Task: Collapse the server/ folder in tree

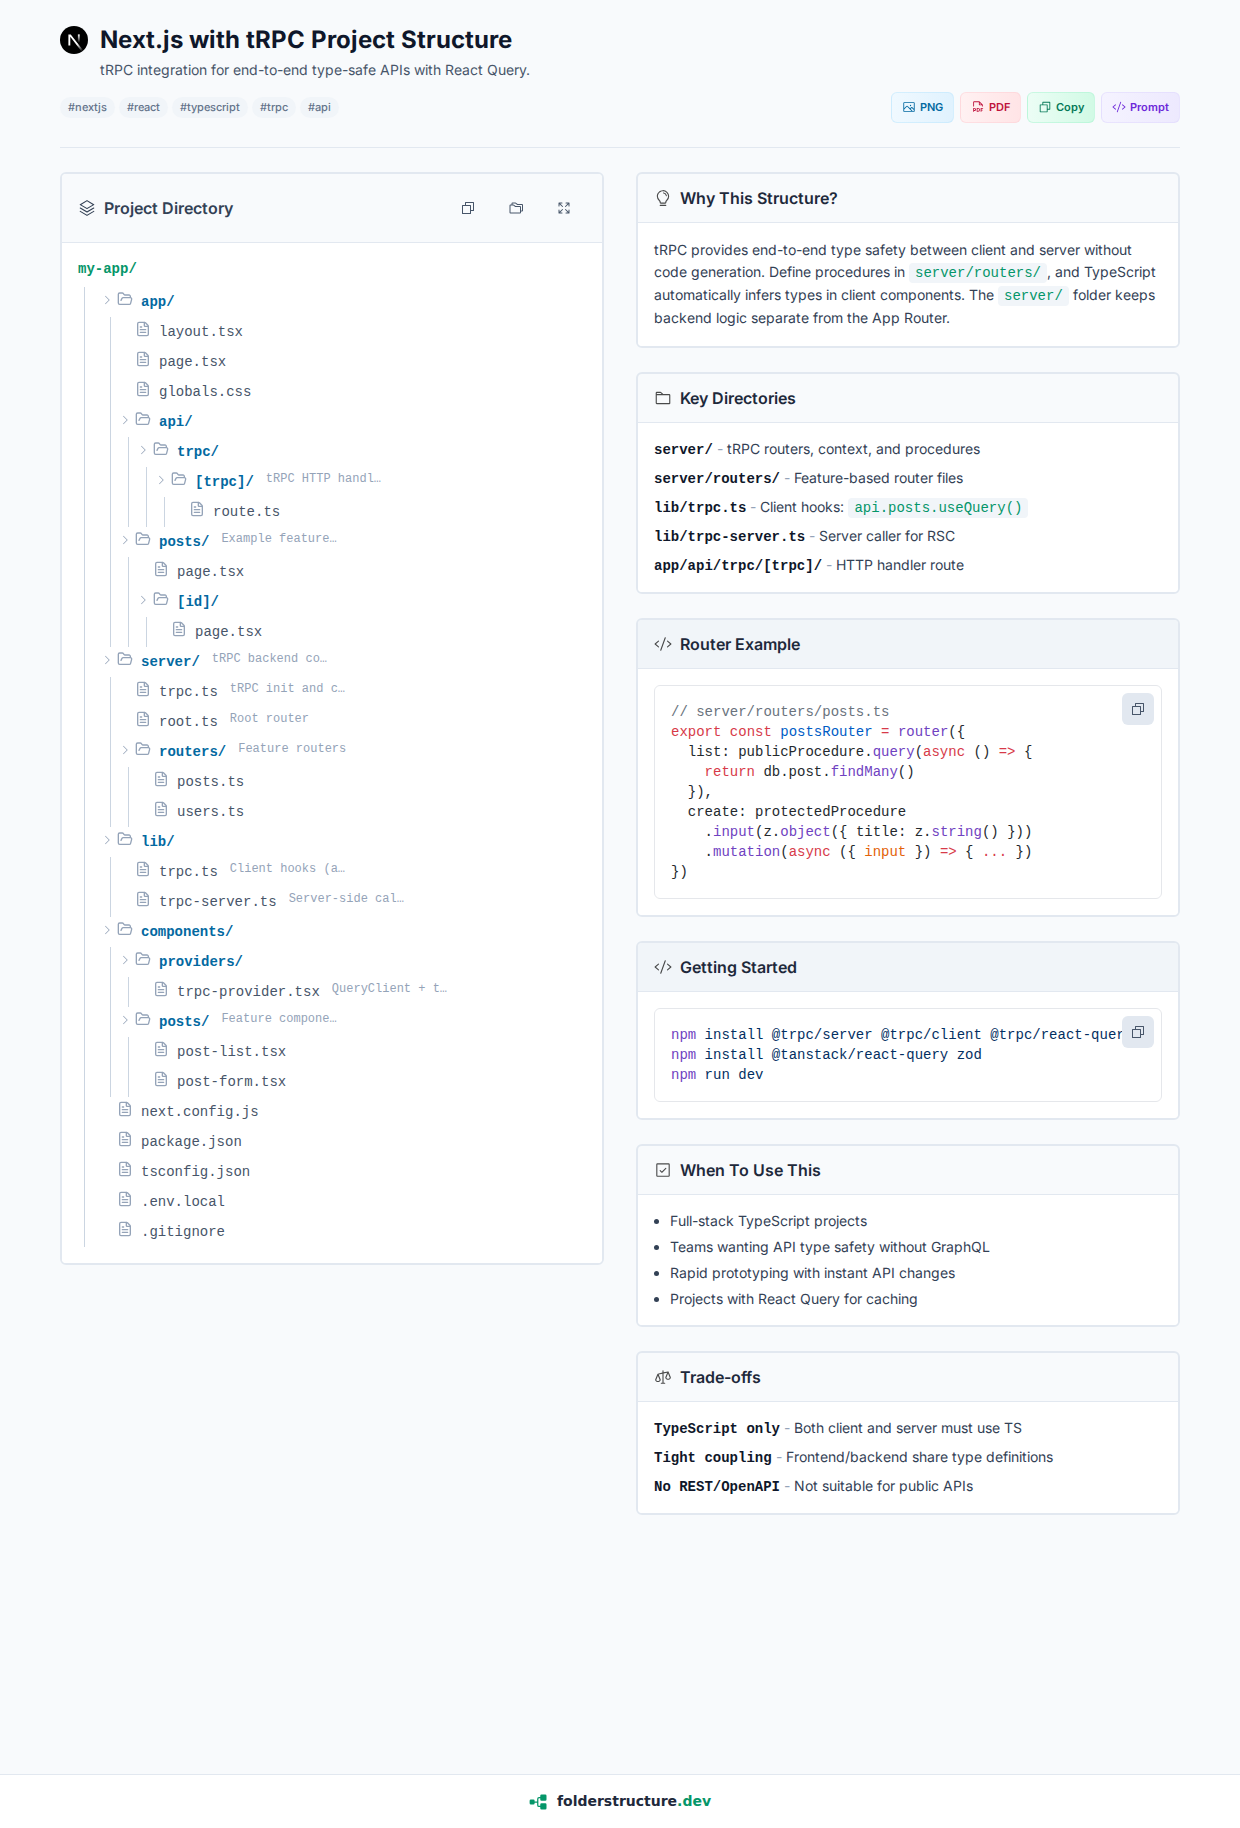Action: coord(108,660)
